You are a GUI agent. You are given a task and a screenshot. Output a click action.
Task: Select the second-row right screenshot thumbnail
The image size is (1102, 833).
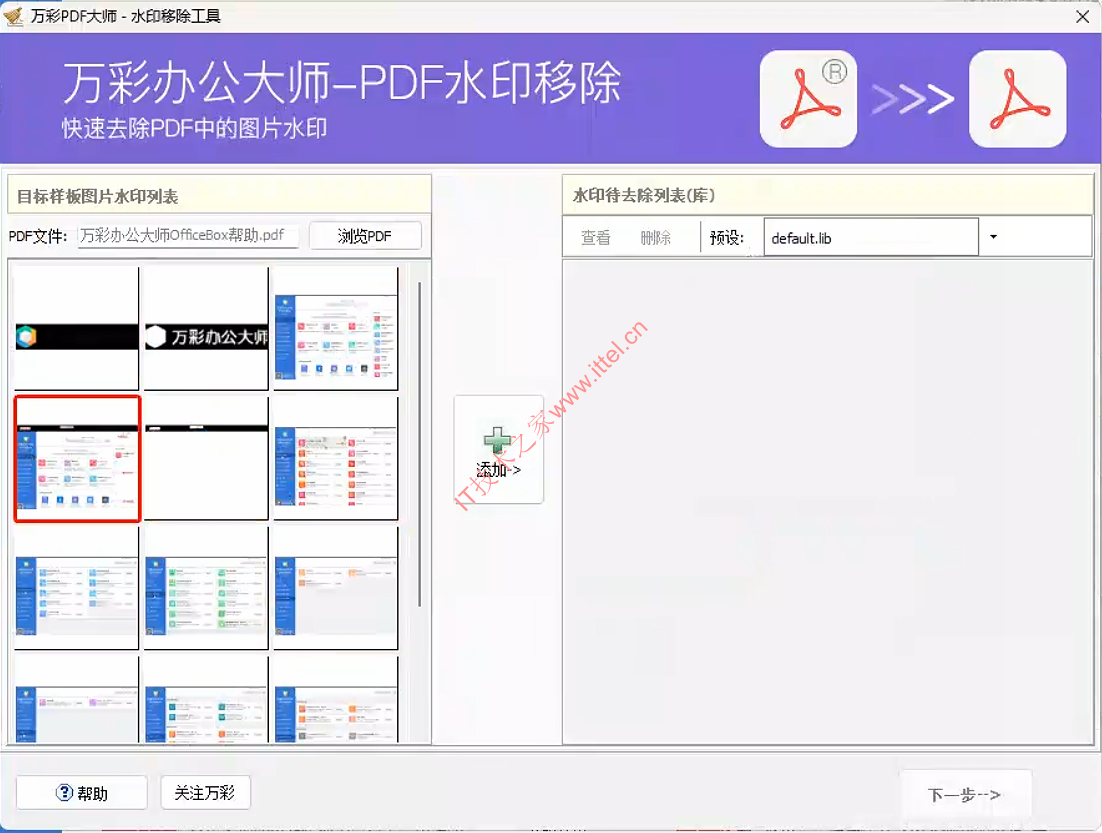336,459
